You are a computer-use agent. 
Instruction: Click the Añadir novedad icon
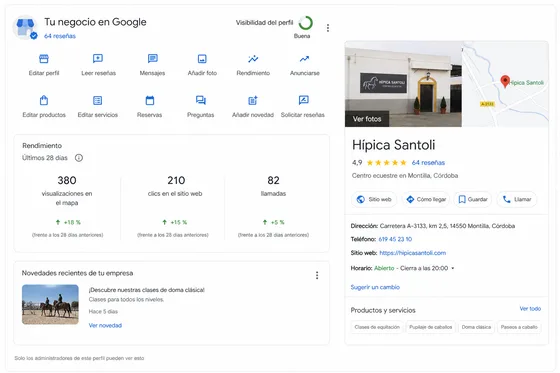coord(253,100)
